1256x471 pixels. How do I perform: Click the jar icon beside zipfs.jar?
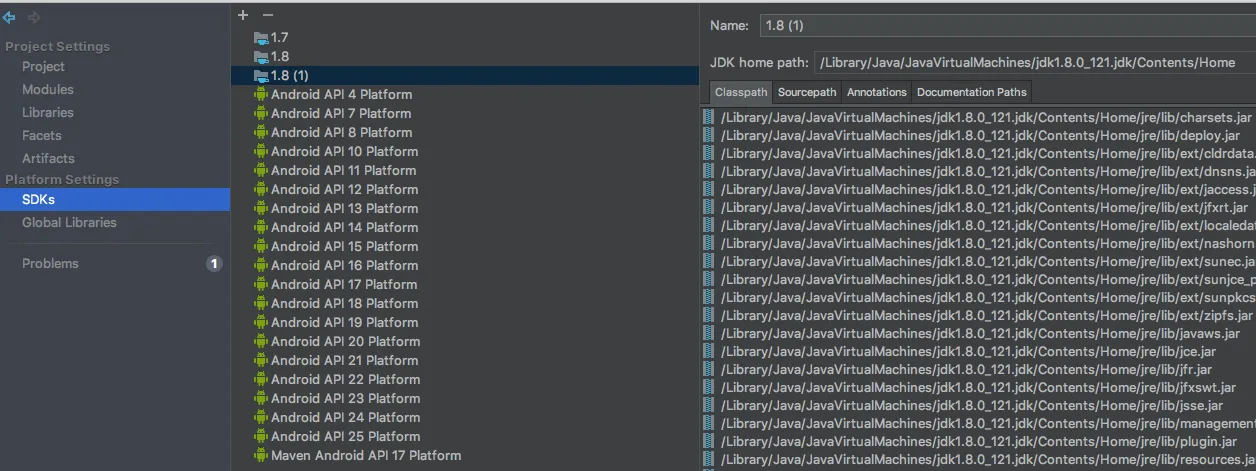coord(709,315)
